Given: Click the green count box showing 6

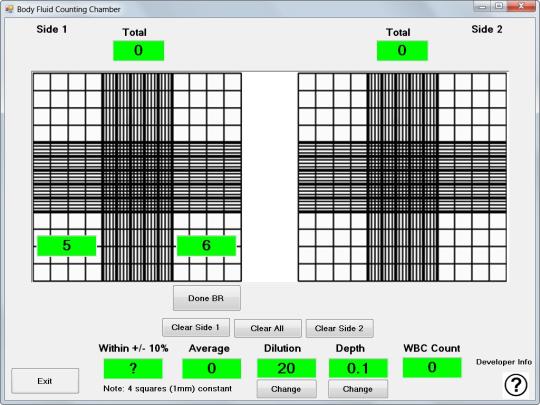Looking at the screenshot, I should 206,246.
